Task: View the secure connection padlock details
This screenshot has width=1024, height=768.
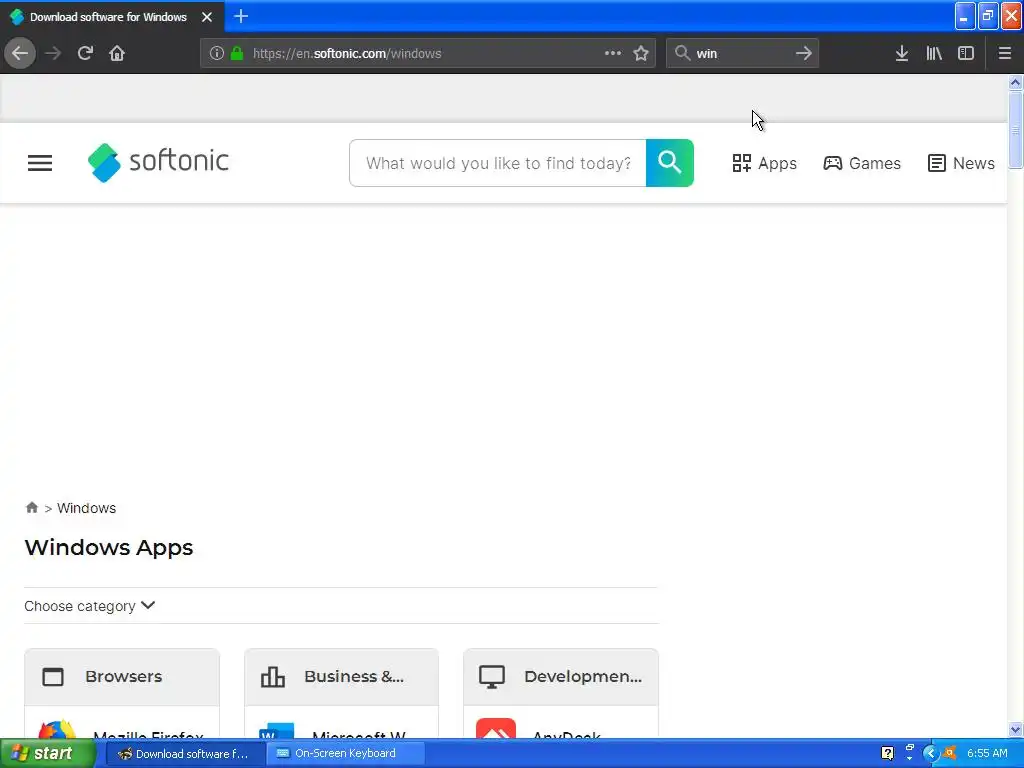Action: click(x=237, y=53)
